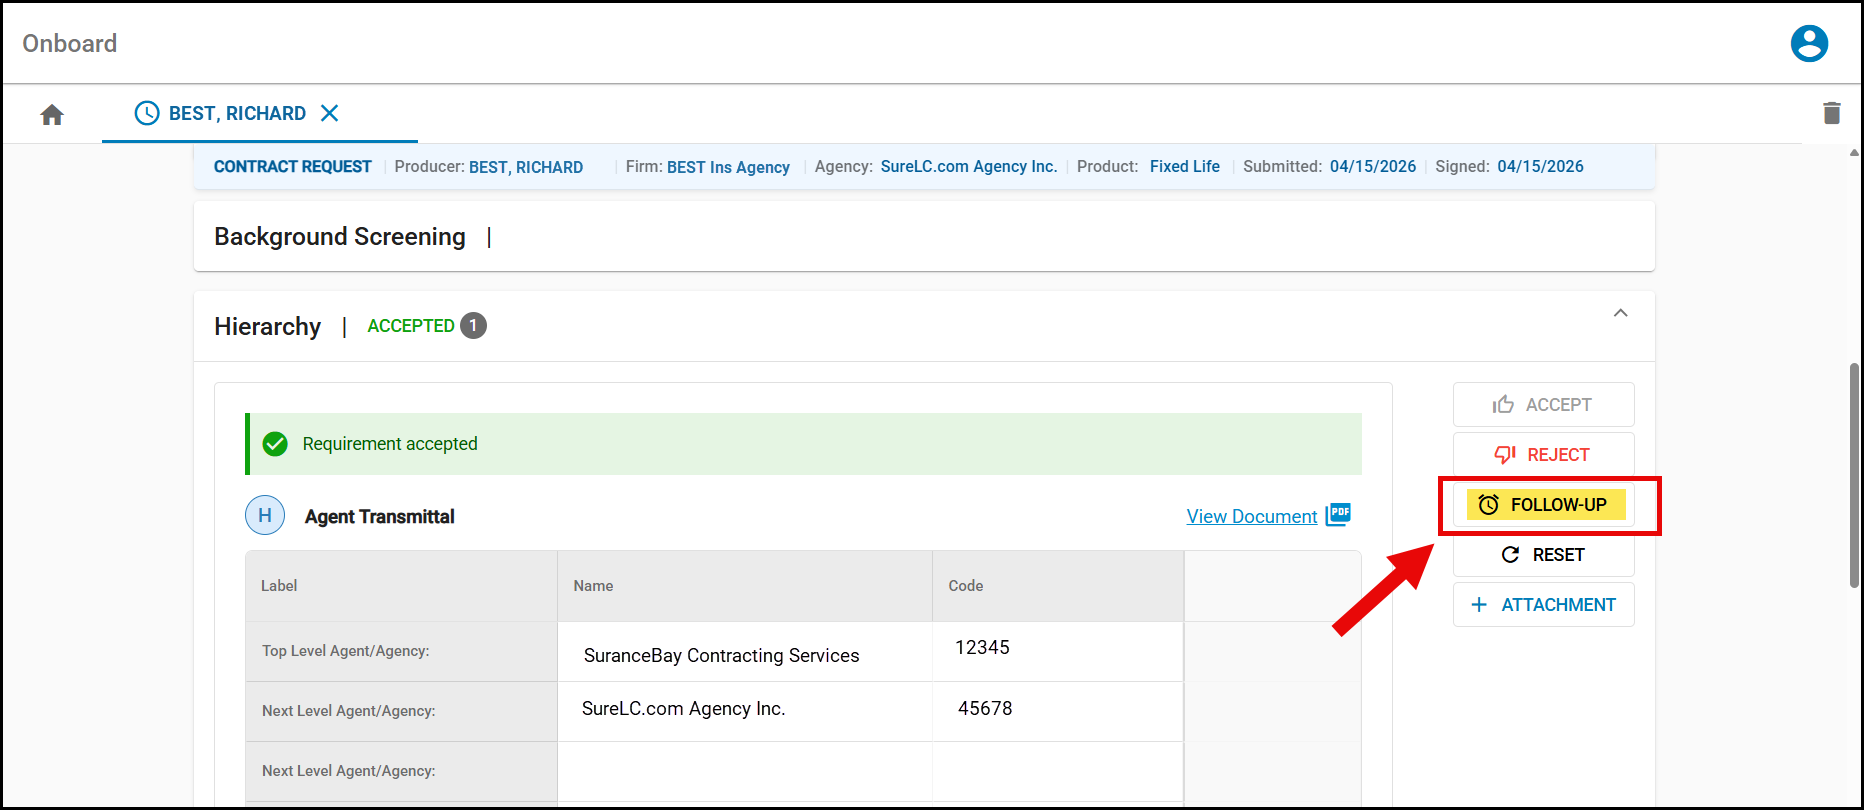Click the Onboard app title
Screen dimensions: 1864x810
(70, 43)
